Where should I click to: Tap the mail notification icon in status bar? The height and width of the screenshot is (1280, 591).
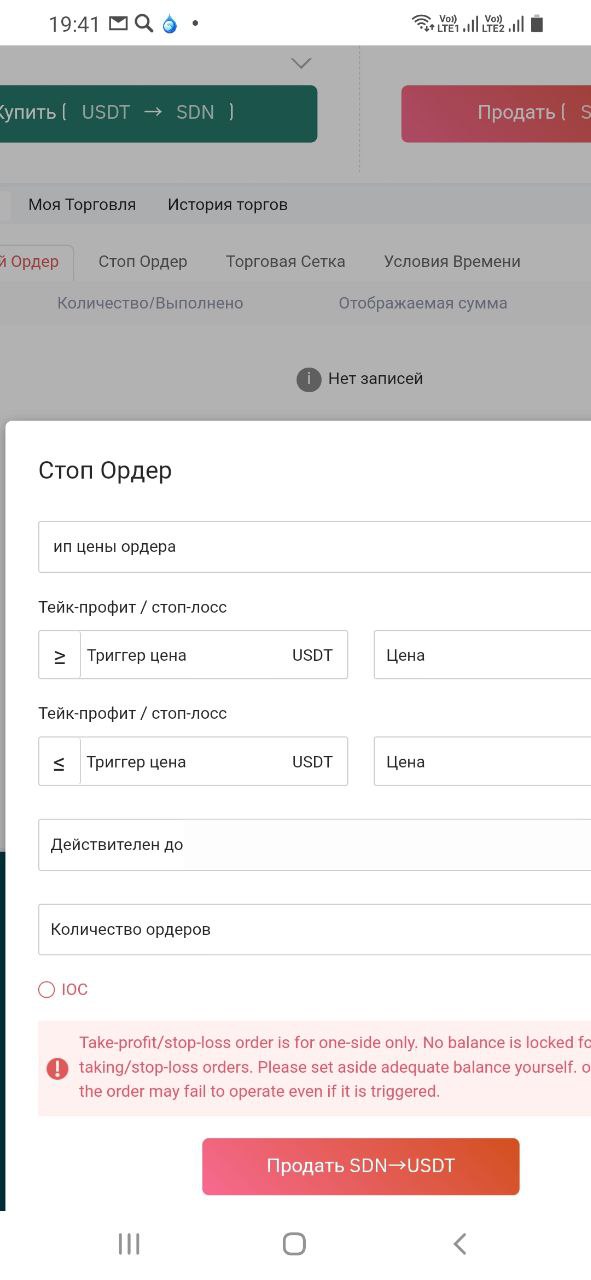pyautogui.click(x=118, y=23)
